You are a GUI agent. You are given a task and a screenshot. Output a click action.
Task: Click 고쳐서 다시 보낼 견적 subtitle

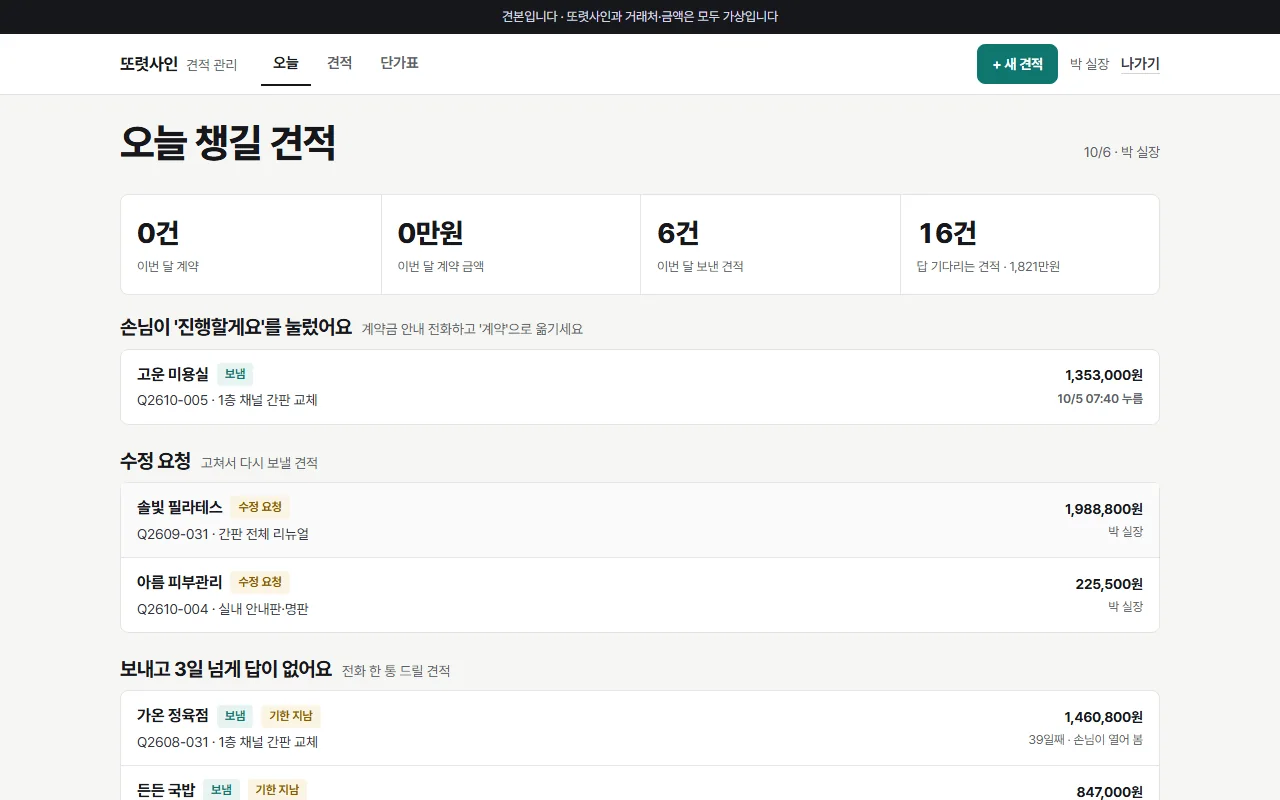coord(259,463)
